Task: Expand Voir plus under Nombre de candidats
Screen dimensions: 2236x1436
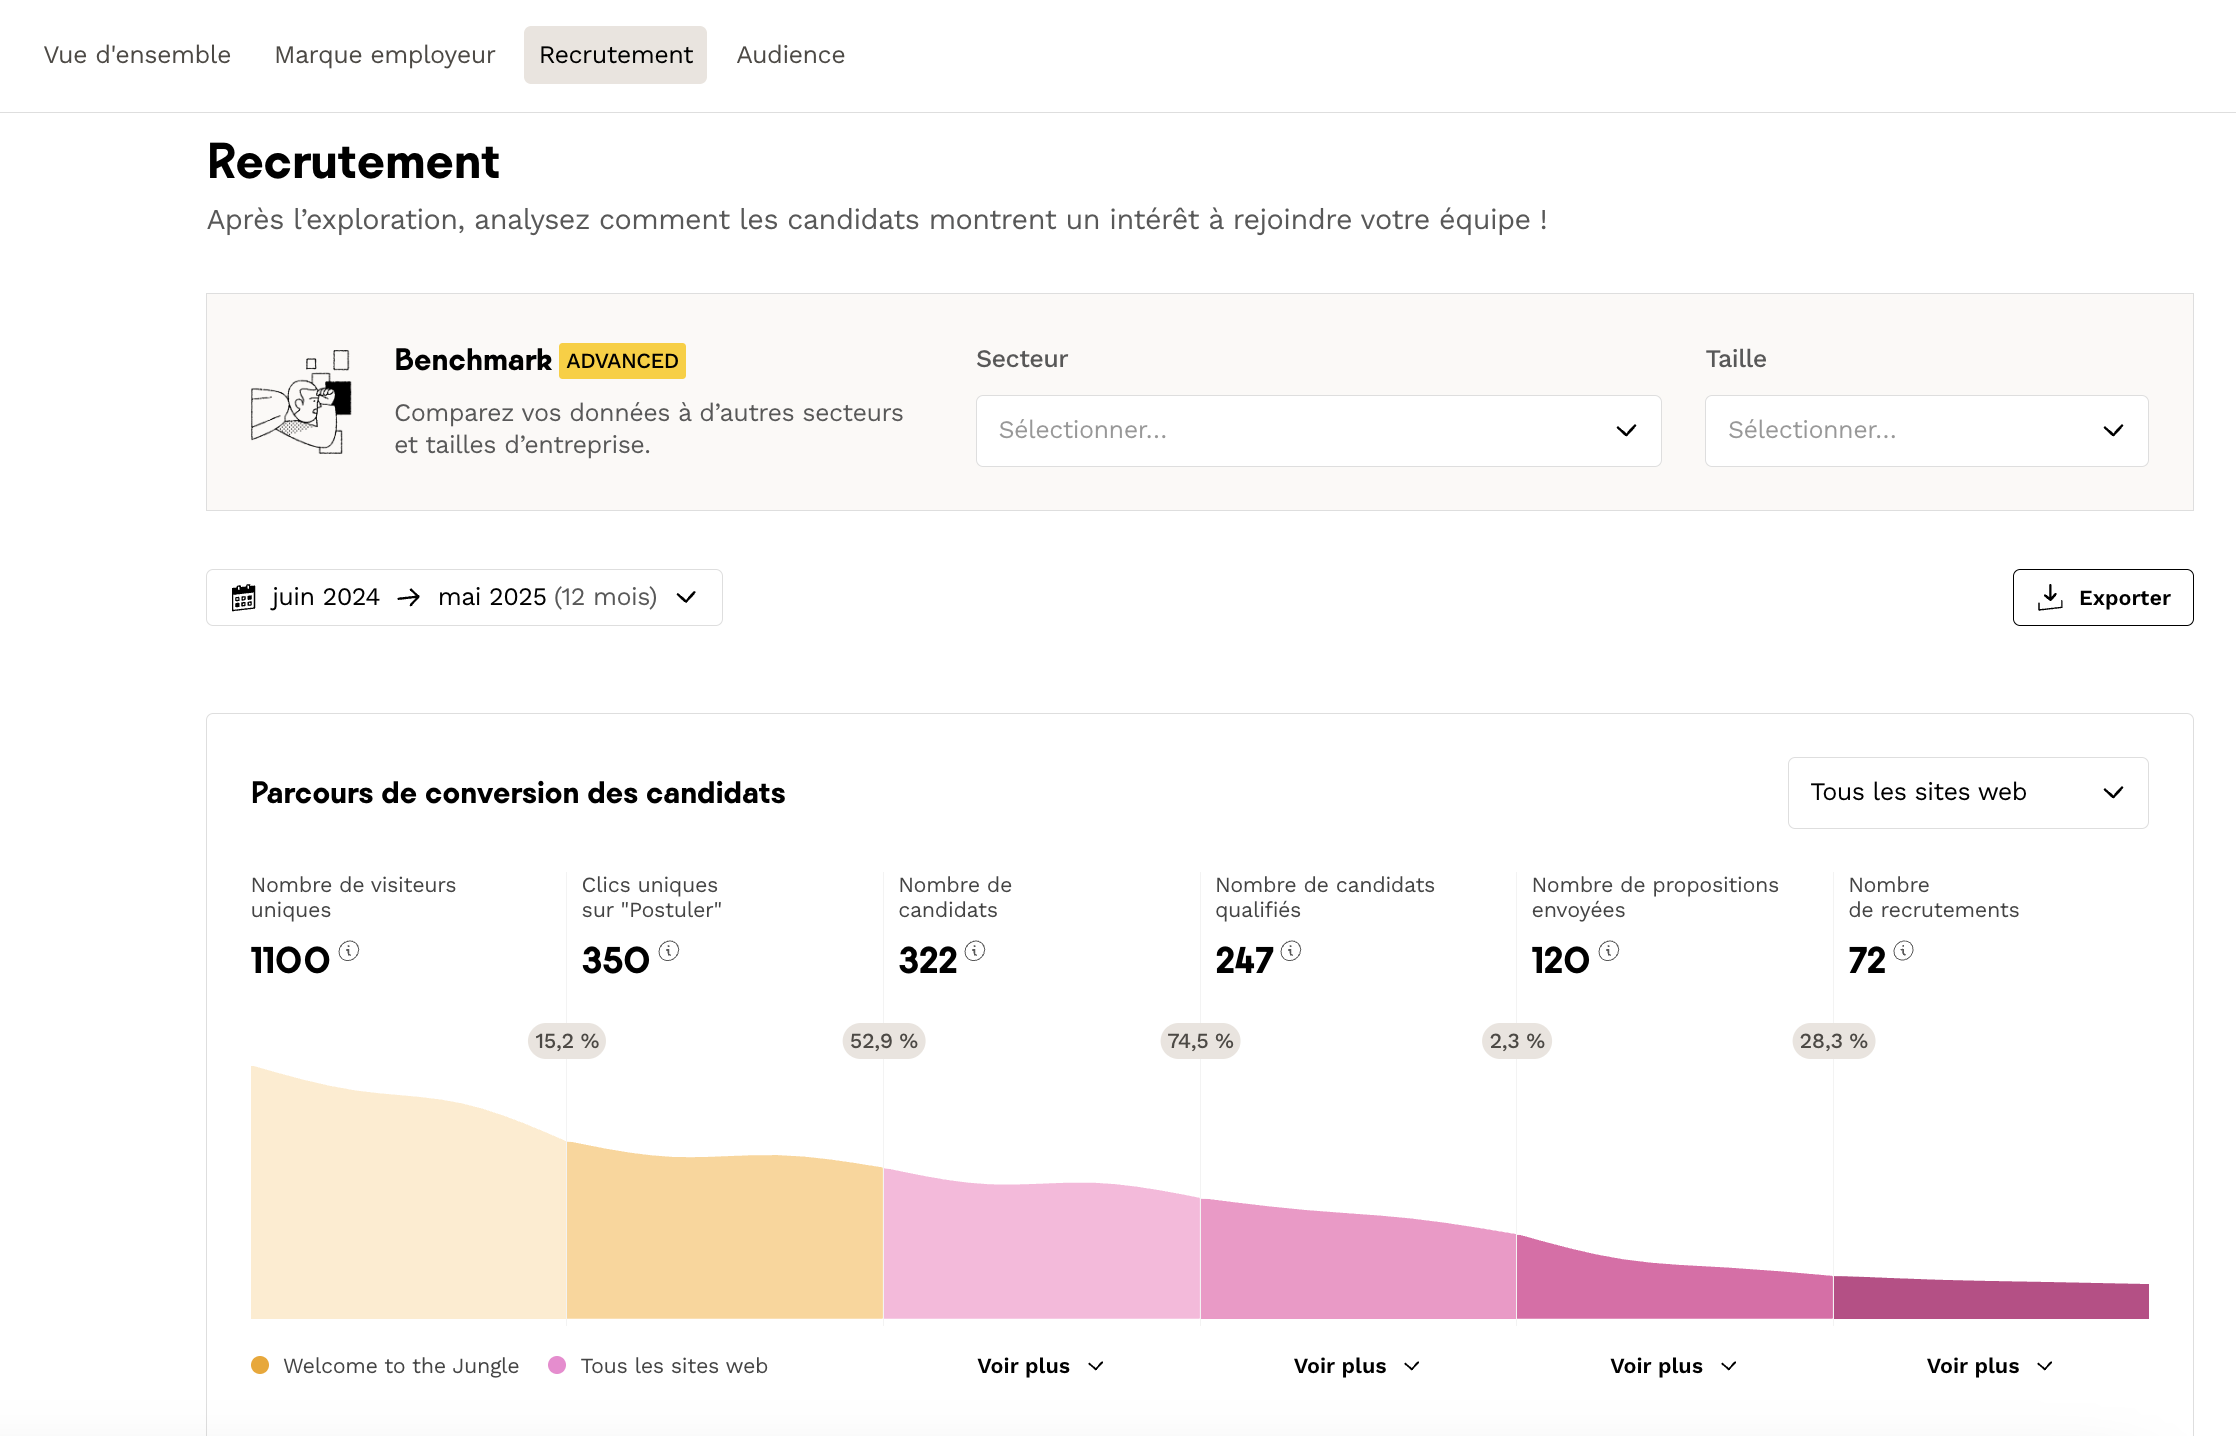Action: [1040, 1366]
